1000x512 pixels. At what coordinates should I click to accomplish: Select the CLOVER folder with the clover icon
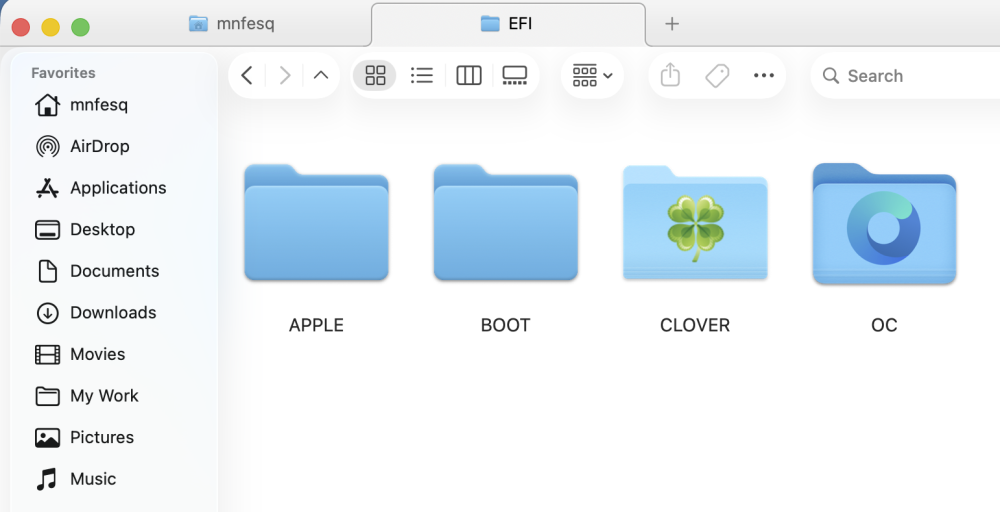(x=695, y=223)
